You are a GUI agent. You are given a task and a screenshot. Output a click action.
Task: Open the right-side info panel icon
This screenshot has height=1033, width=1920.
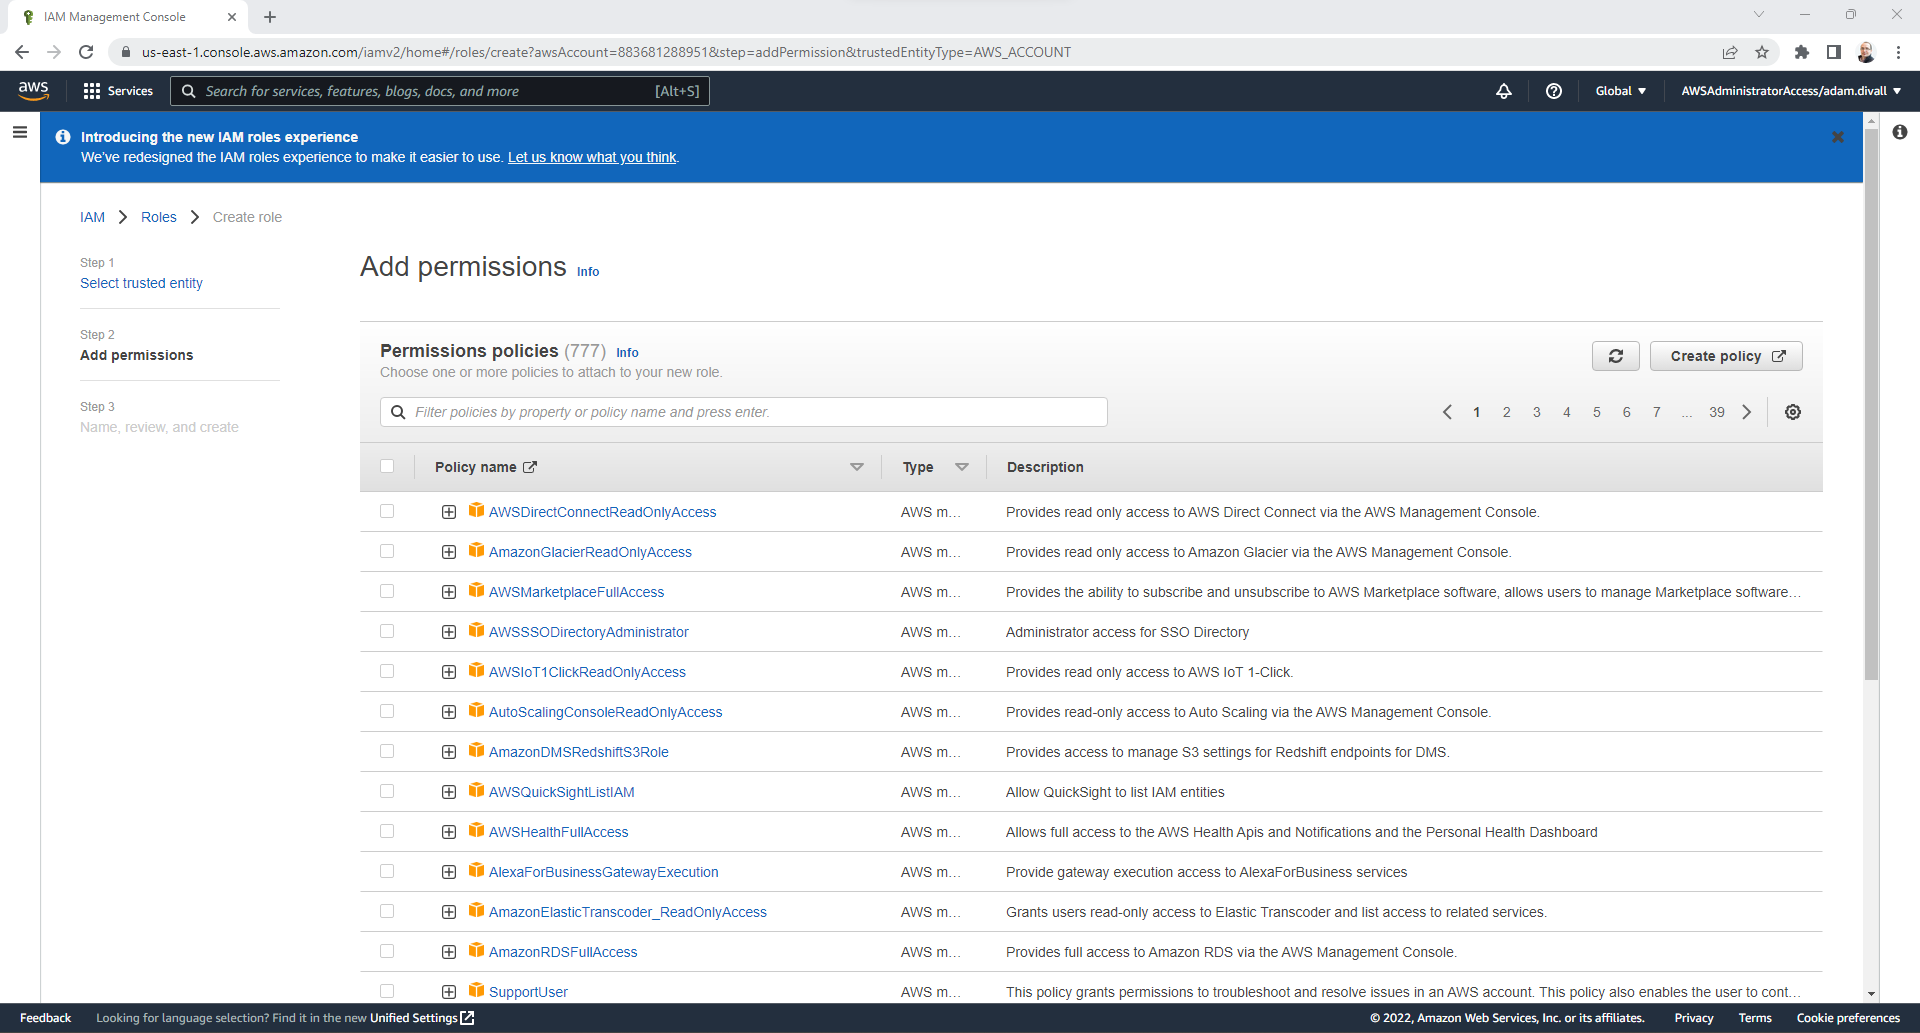tap(1899, 132)
